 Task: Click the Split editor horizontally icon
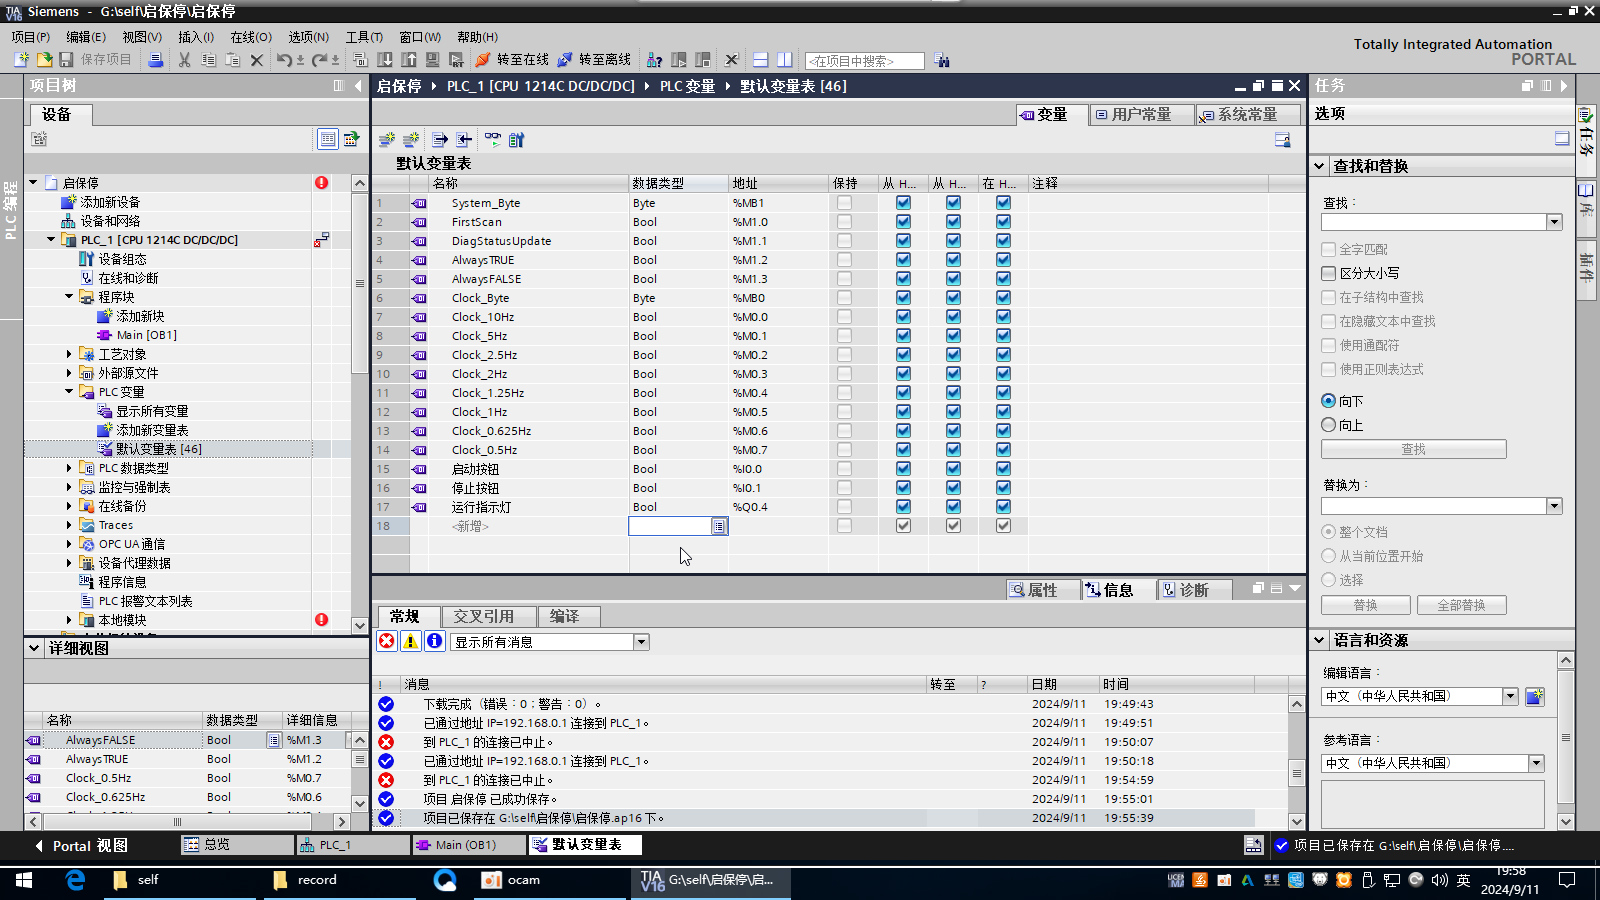pos(761,60)
